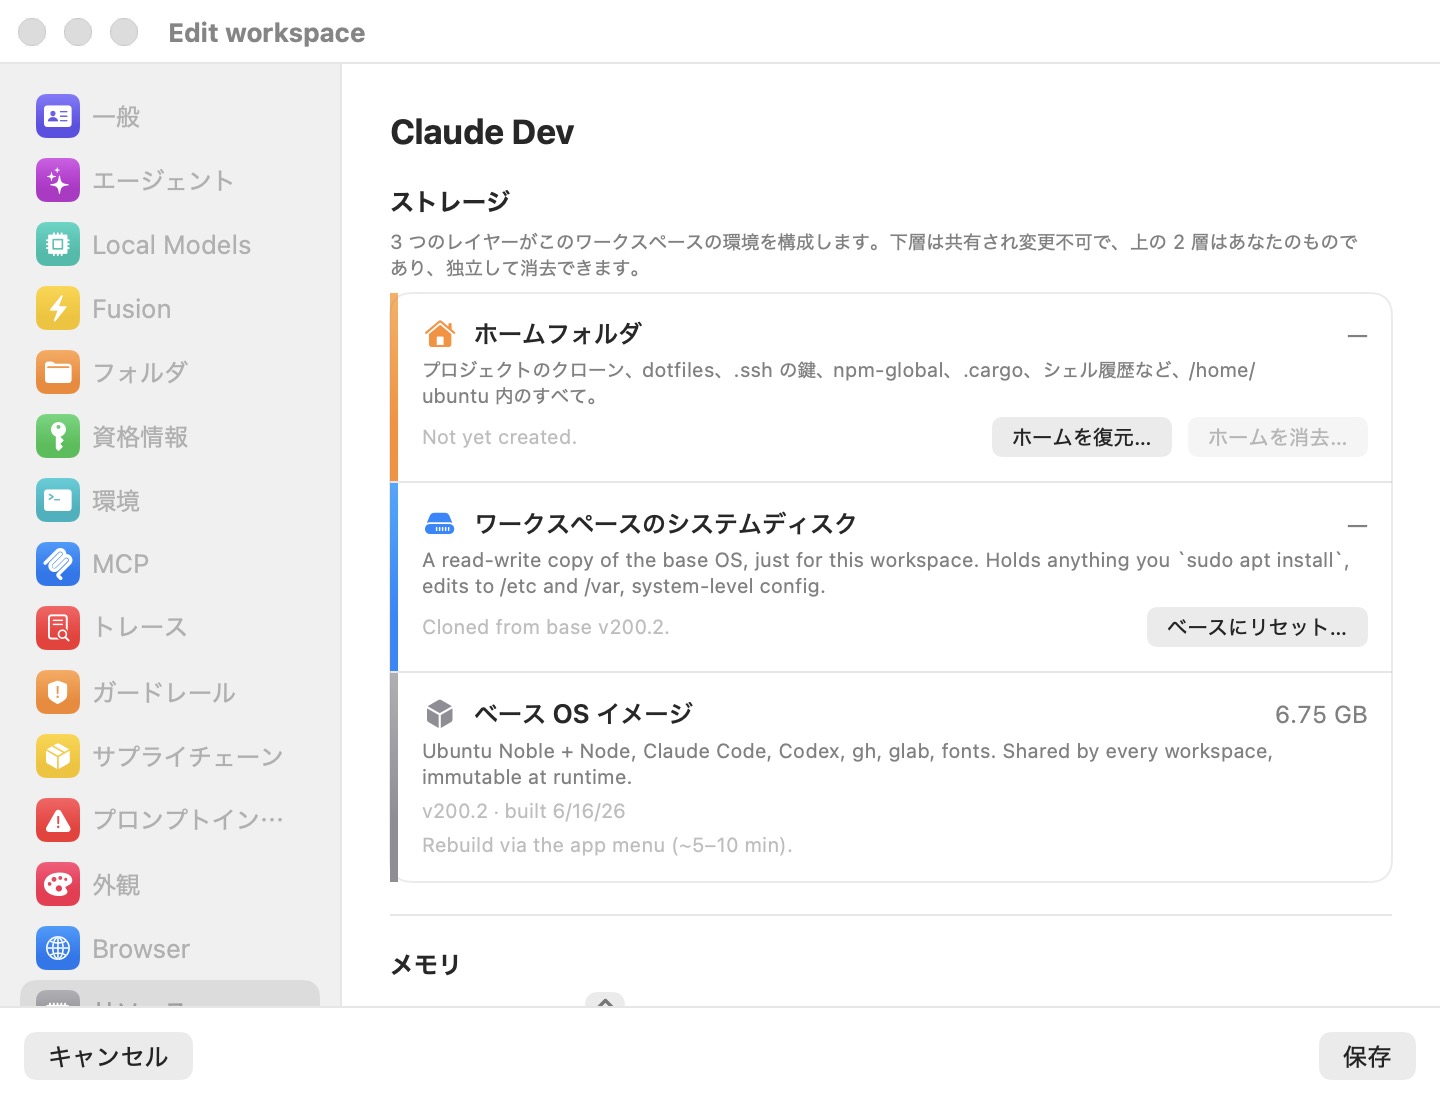This screenshot has height=1104, width=1440.
Task: Select プロンプトイン… label in sidebar
Action: [x=188, y=820]
